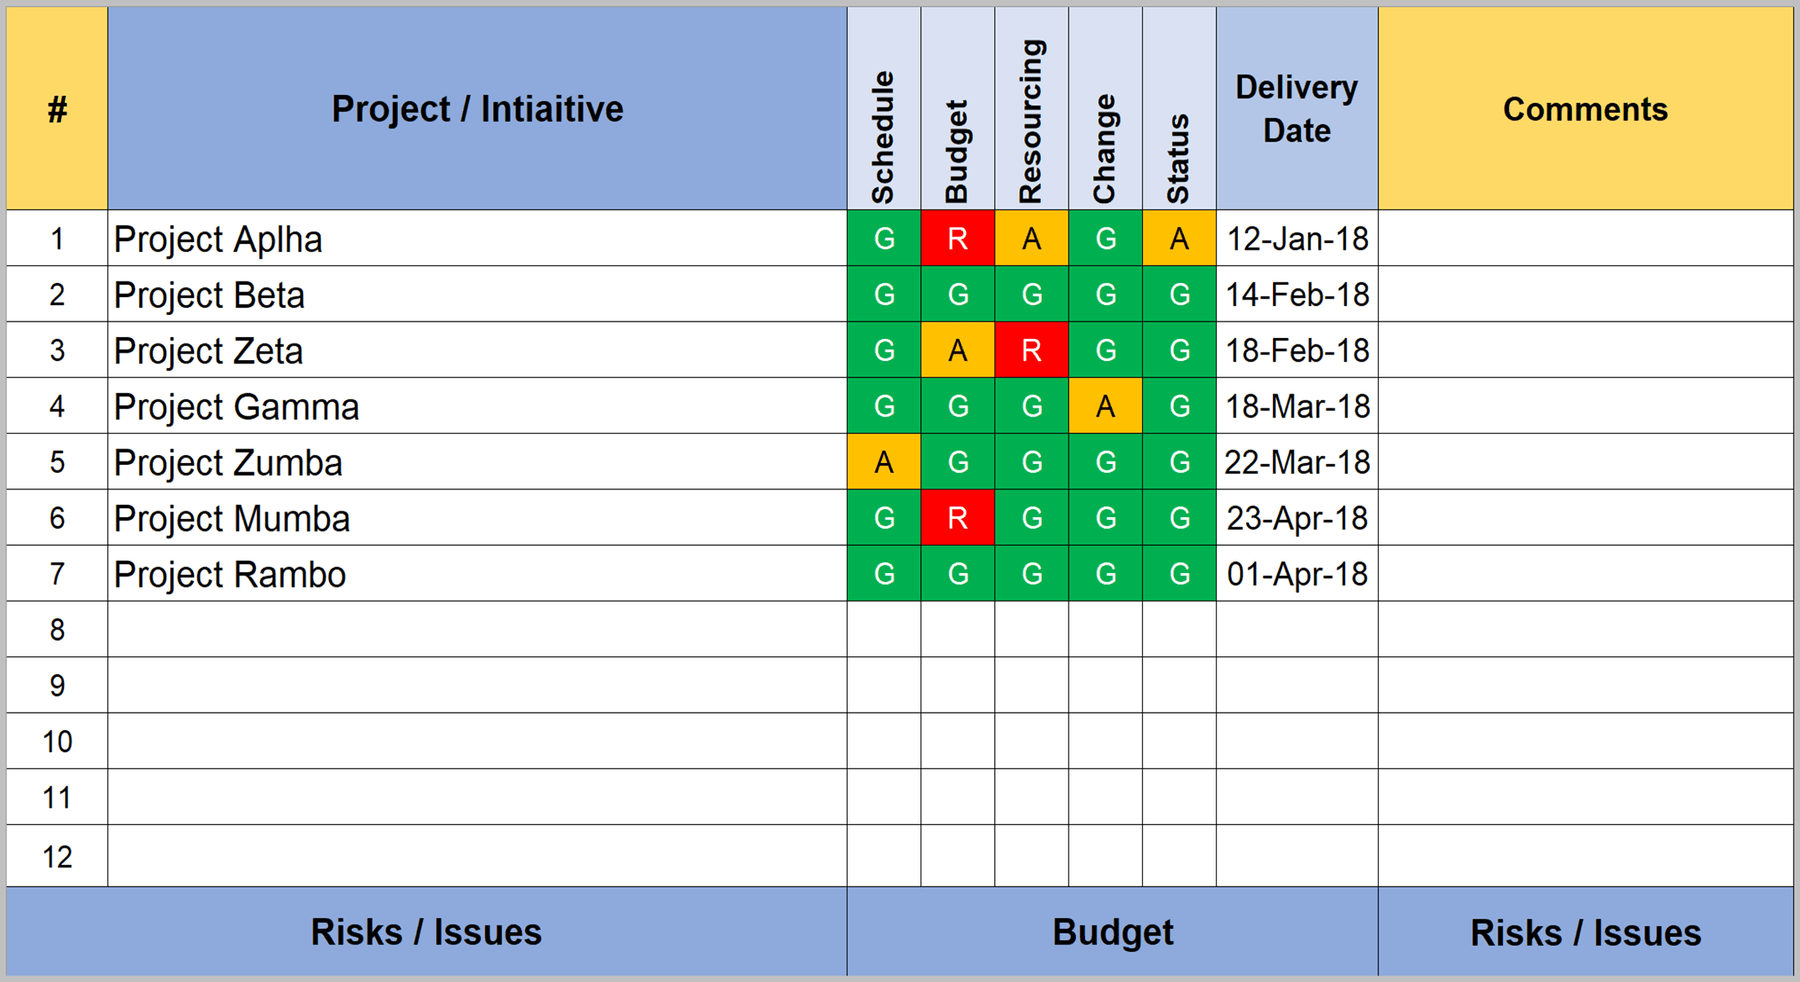Select the amber Resourcing cell for Project Aplha
The width and height of the screenshot is (1800, 982).
pyautogui.click(x=1031, y=239)
